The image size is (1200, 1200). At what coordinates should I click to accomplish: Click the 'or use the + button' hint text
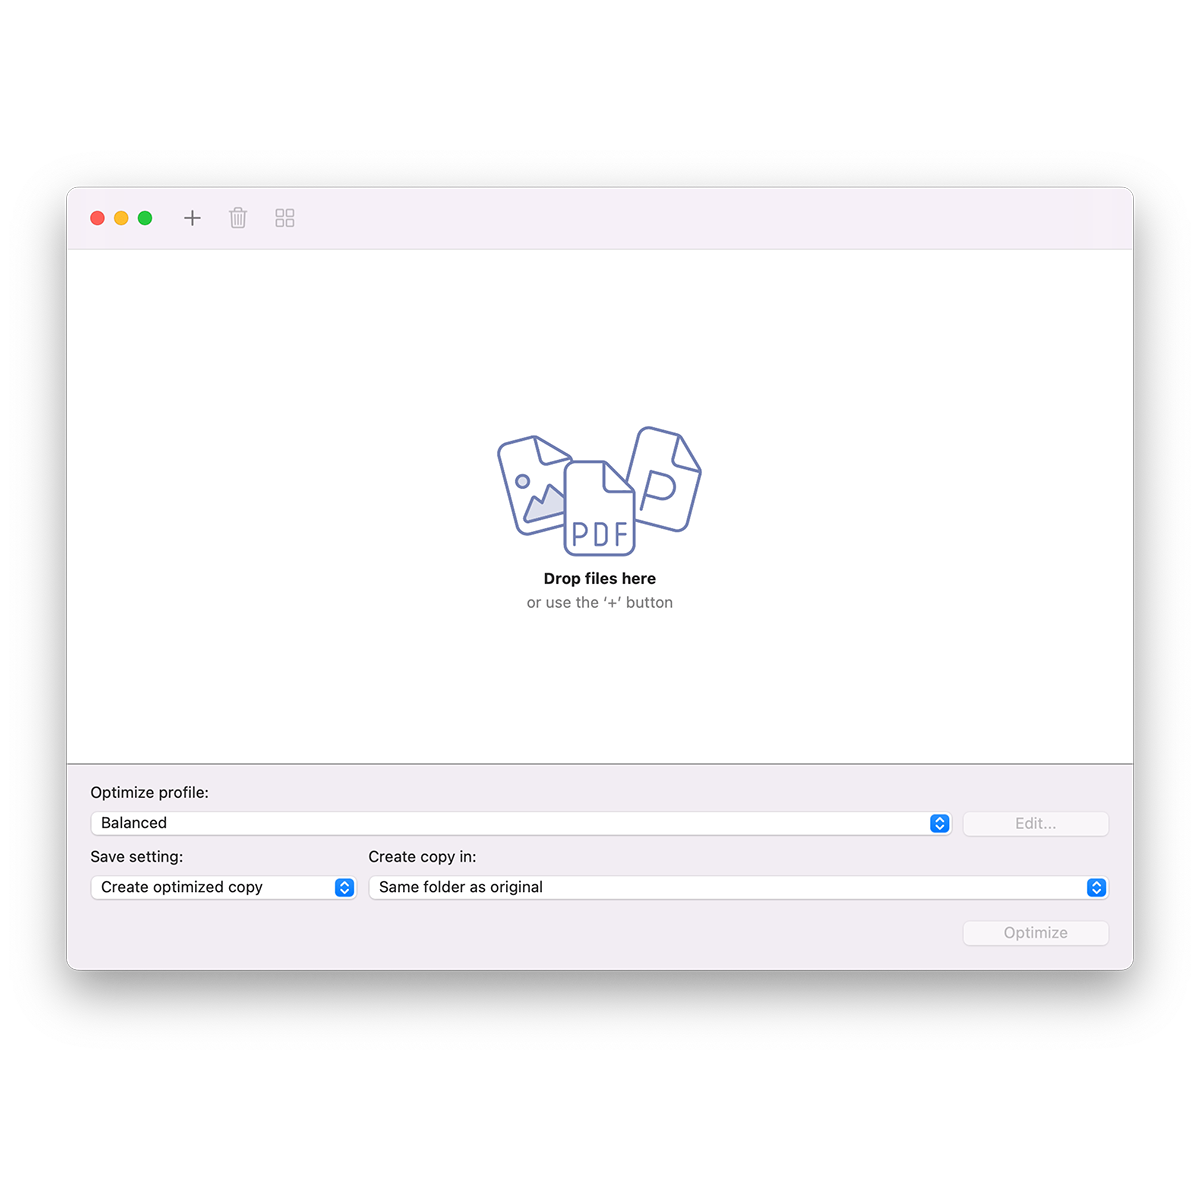pyautogui.click(x=599, y=602)
